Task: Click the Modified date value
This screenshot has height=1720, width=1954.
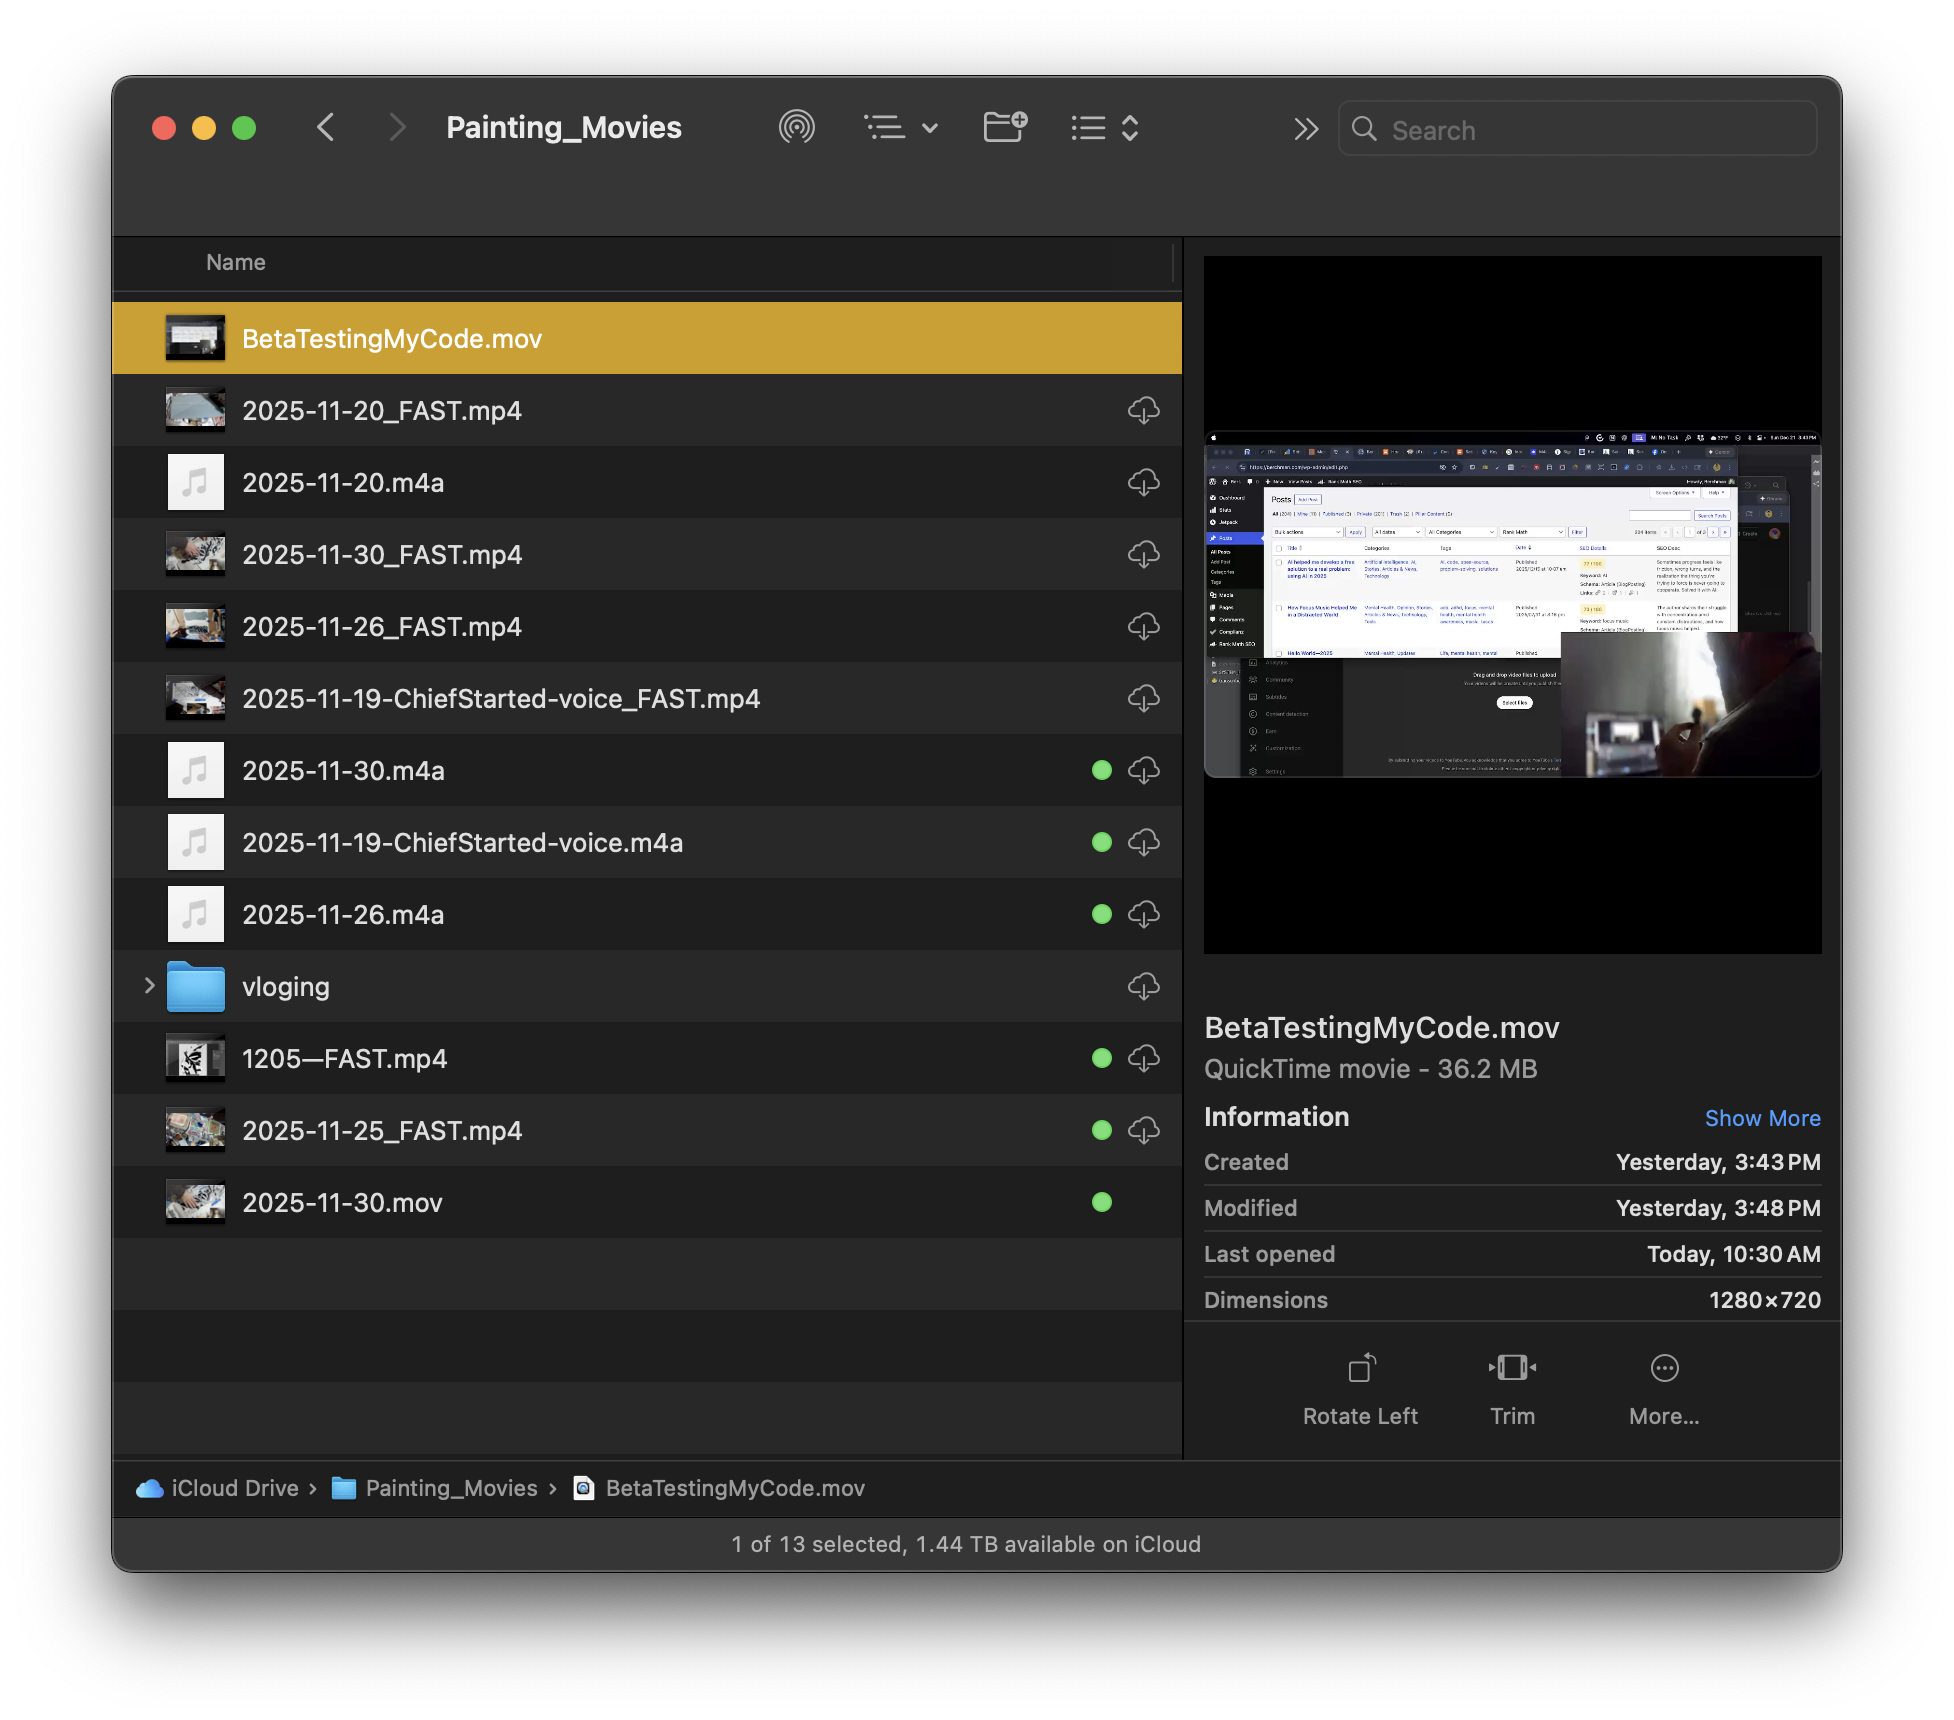Action: [1718, 1208]
